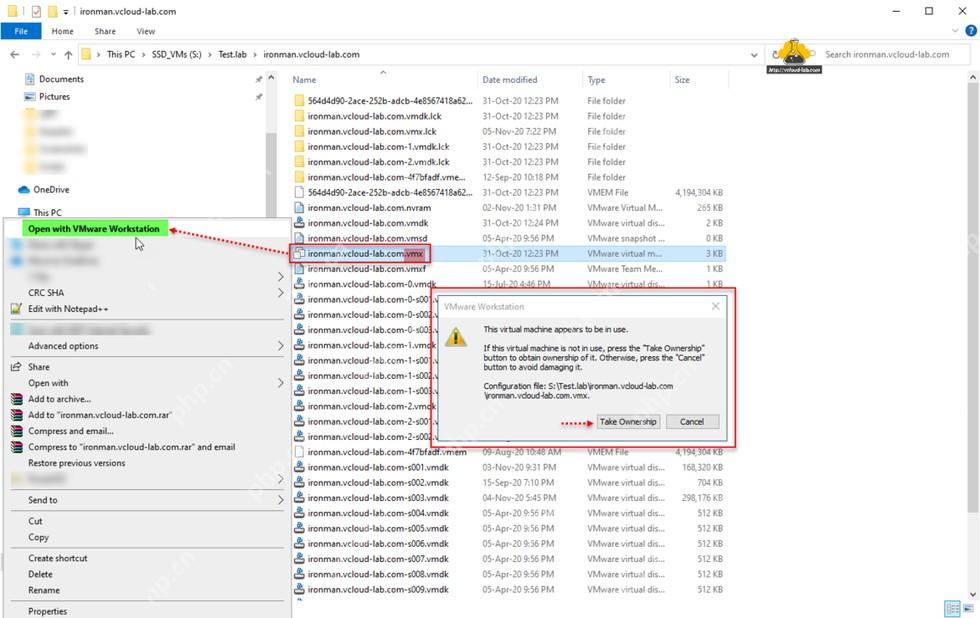
Task: Click the Back navigation arrow
Action: (x=14, y=54)
